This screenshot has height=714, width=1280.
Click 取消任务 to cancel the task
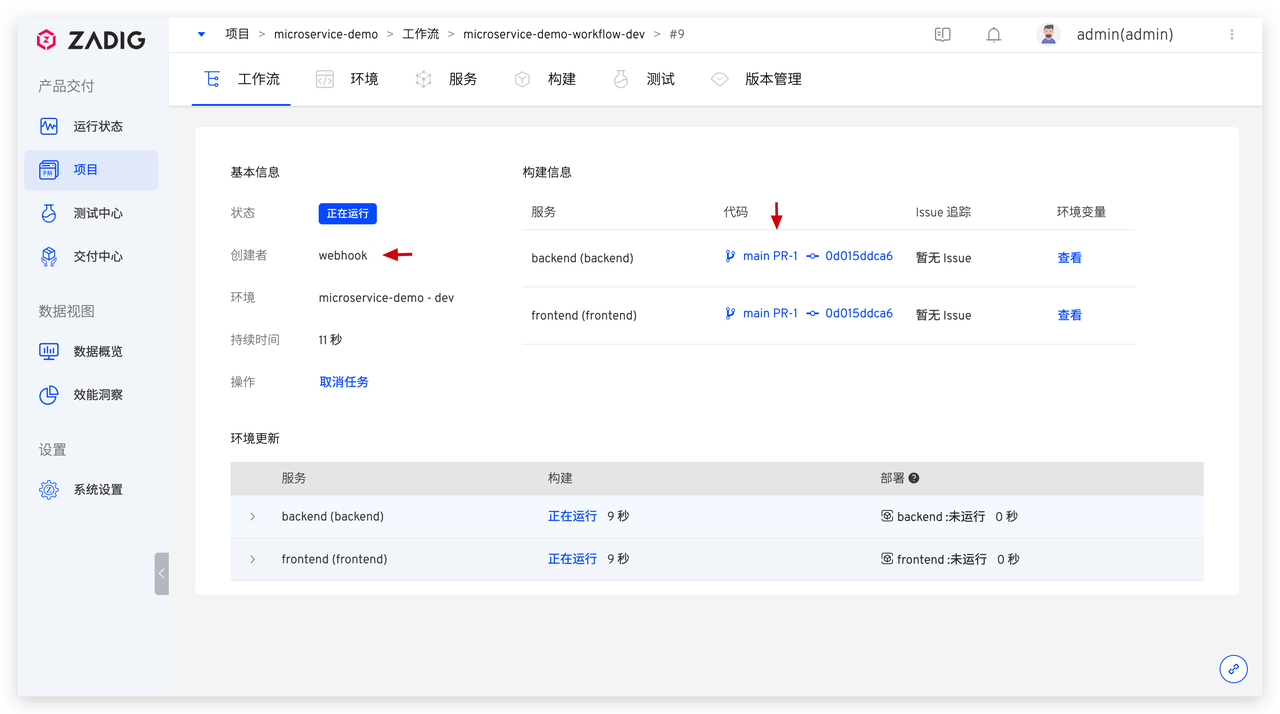pyautogui.click(x=344, y=382)
